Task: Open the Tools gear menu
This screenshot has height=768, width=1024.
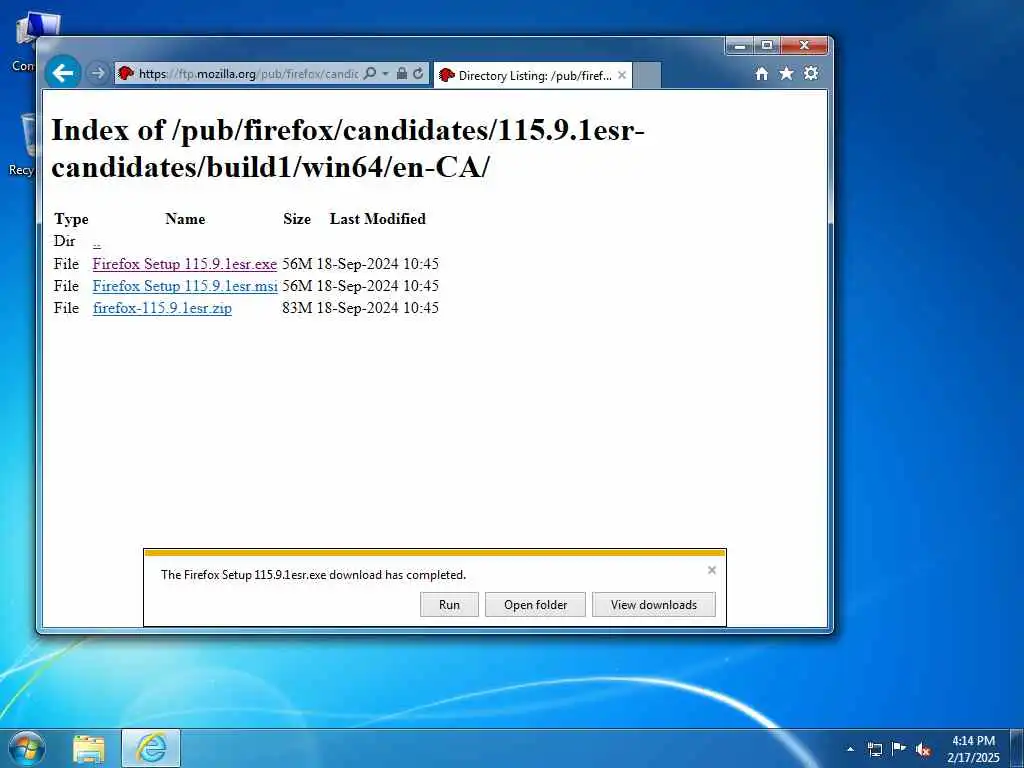Action: (x=810, y=73)
